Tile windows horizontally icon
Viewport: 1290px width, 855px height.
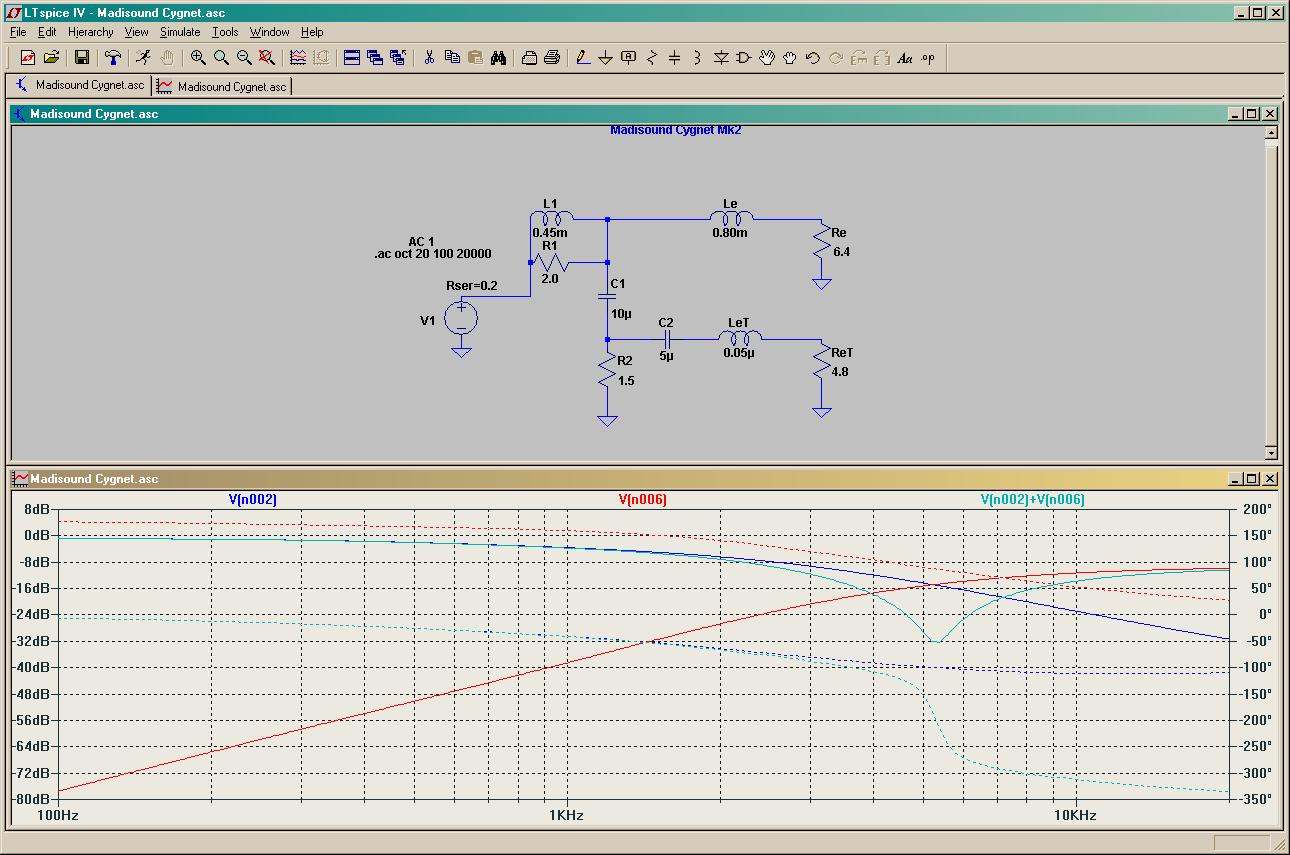point(352,58)
